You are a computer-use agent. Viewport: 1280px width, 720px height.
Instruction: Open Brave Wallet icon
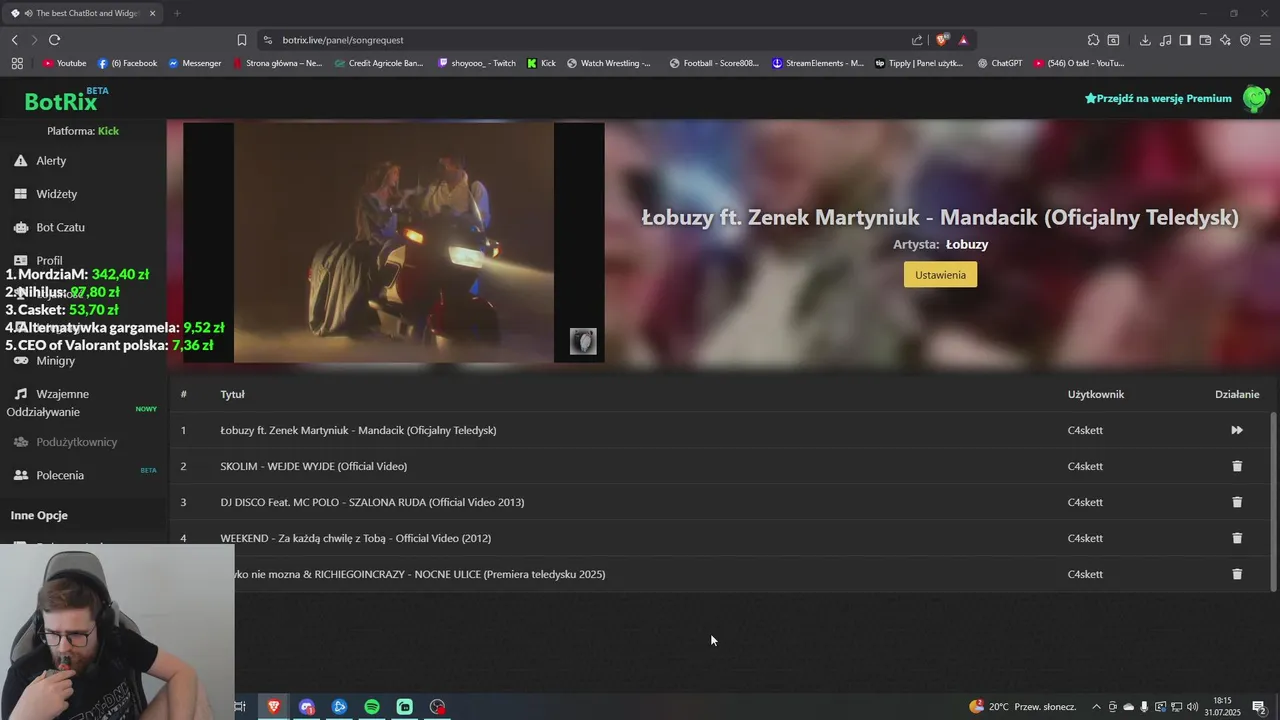[x=1205, y=40]
